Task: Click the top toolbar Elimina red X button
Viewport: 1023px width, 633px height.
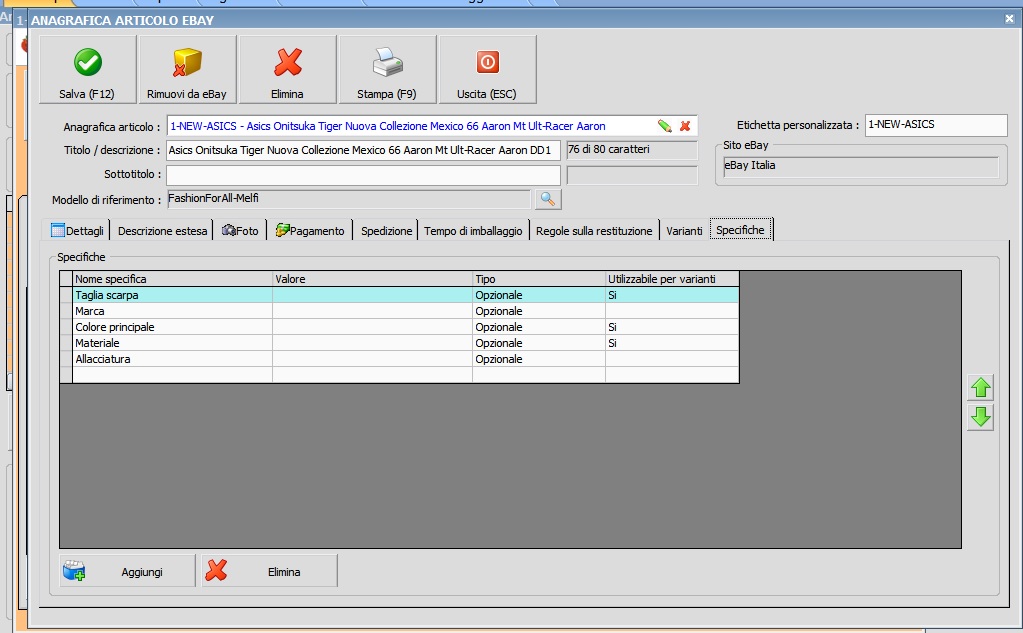Action: point(288,69)
